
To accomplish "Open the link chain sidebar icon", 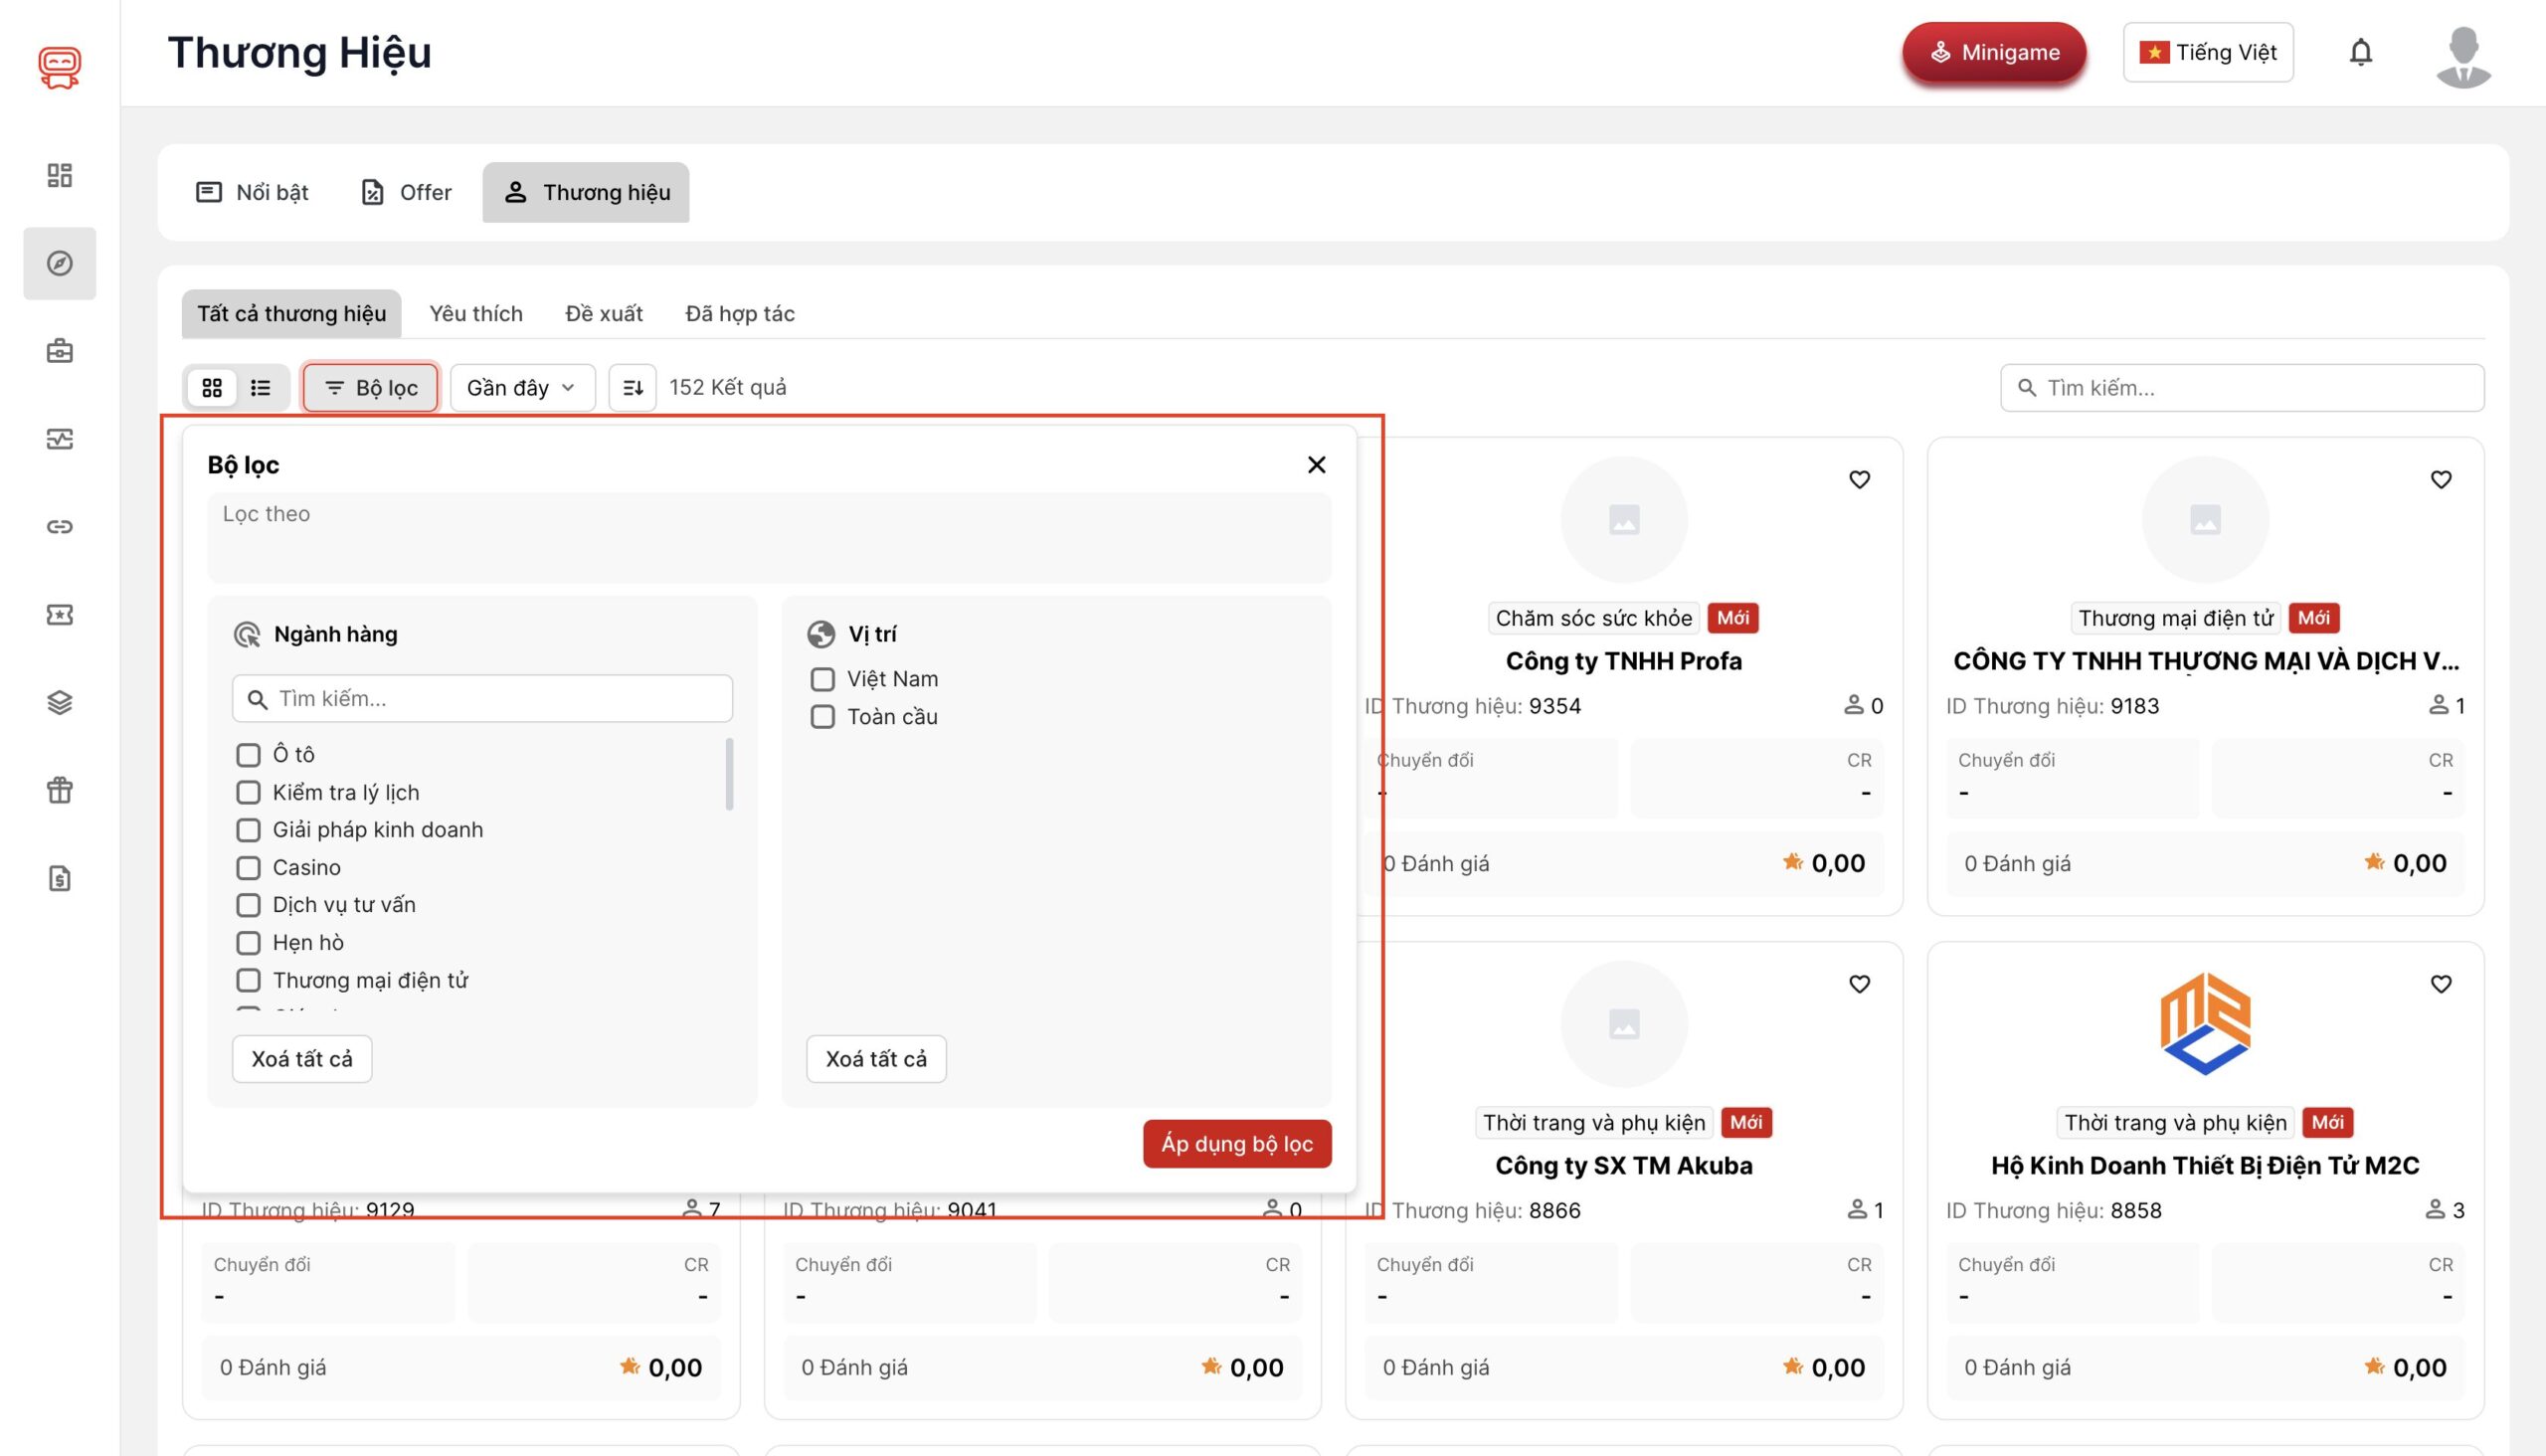I will 60,527.
